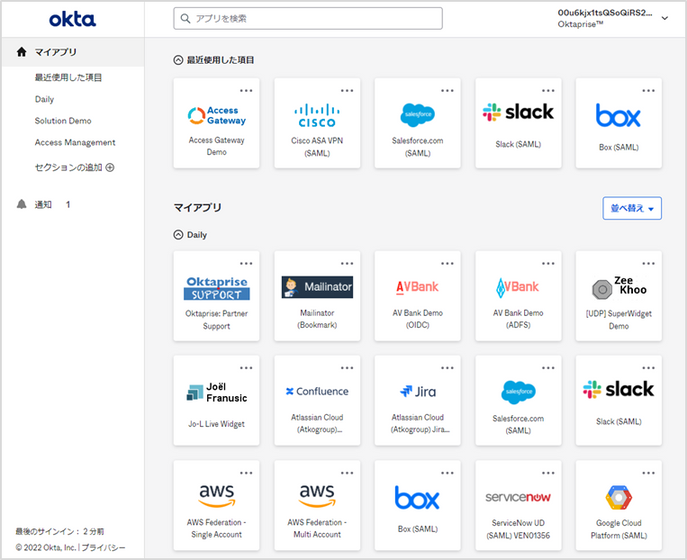The image size is (687, 560).
Task: Open 通知 notifications in sidebar
Action: [43, 205]
